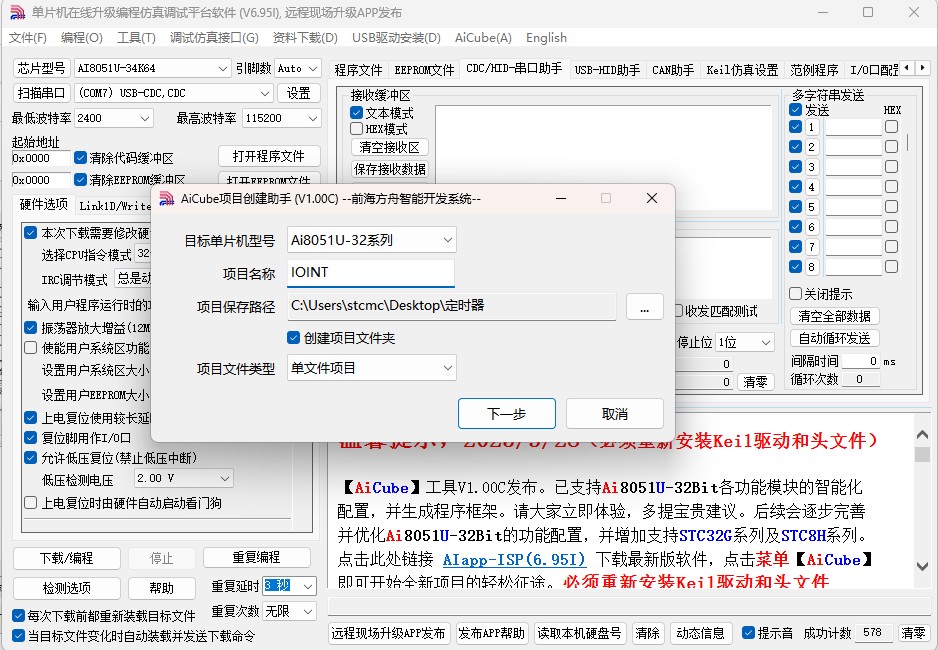
Task: Toggle 创建项目文件夹 checkbox
Action: click(293, 338)
